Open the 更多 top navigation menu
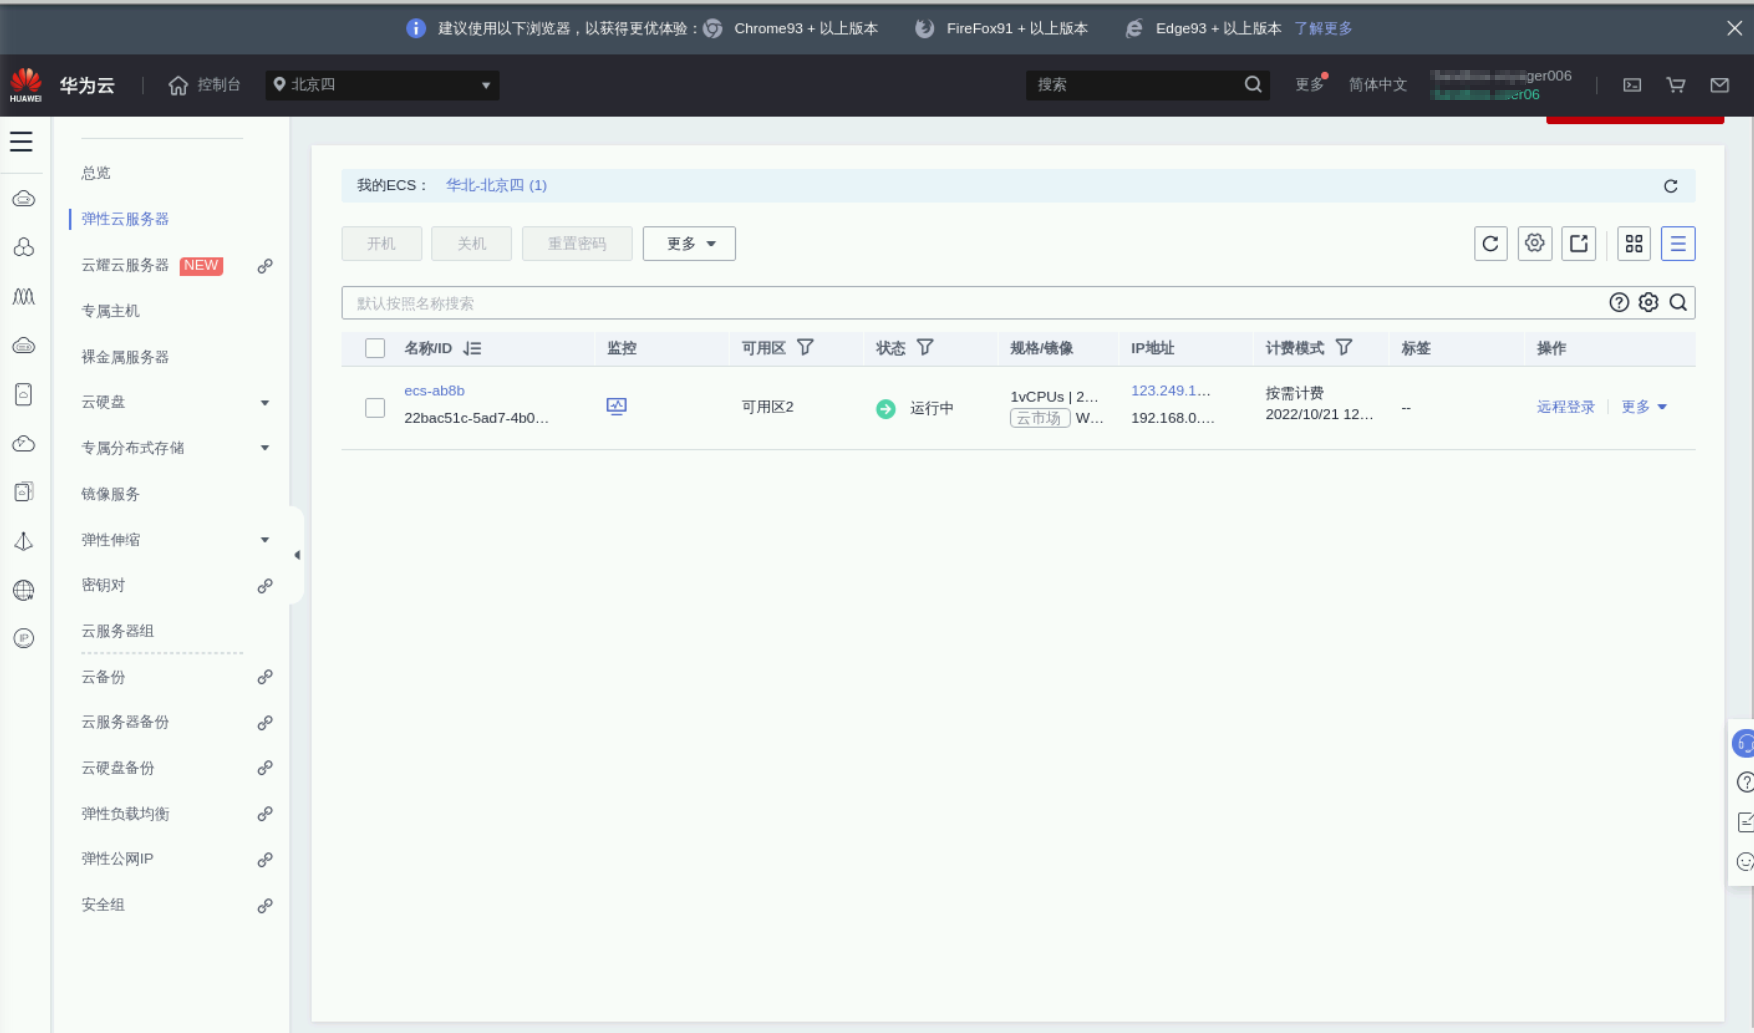1754x1033 pixels. [1310, 85]
